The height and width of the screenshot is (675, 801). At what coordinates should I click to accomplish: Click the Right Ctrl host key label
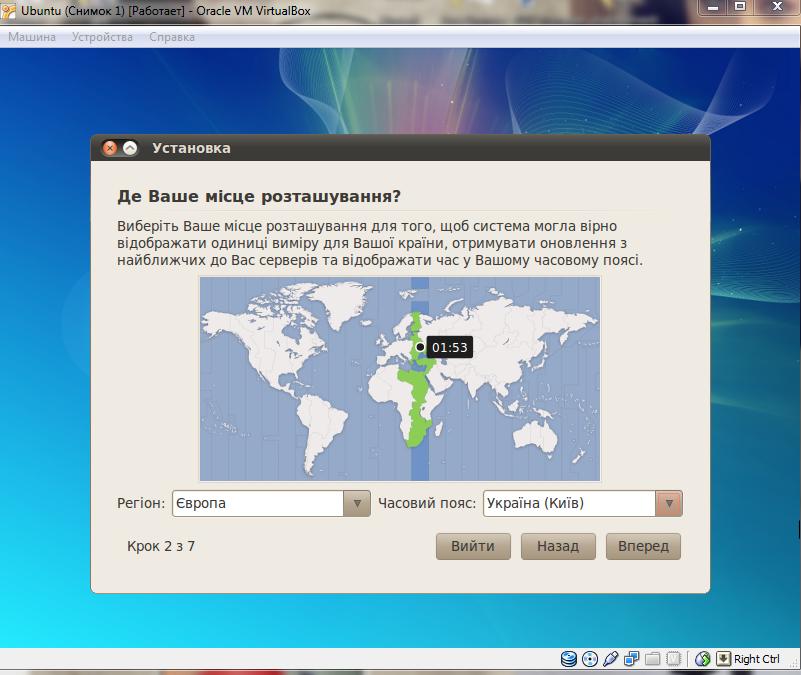pyautogui.click(x=757, y=659)
